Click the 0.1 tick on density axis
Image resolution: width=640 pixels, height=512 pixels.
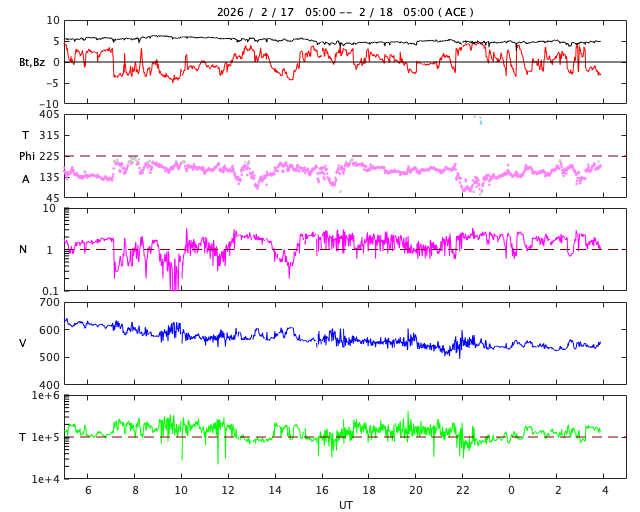click(x=49, y=290)
